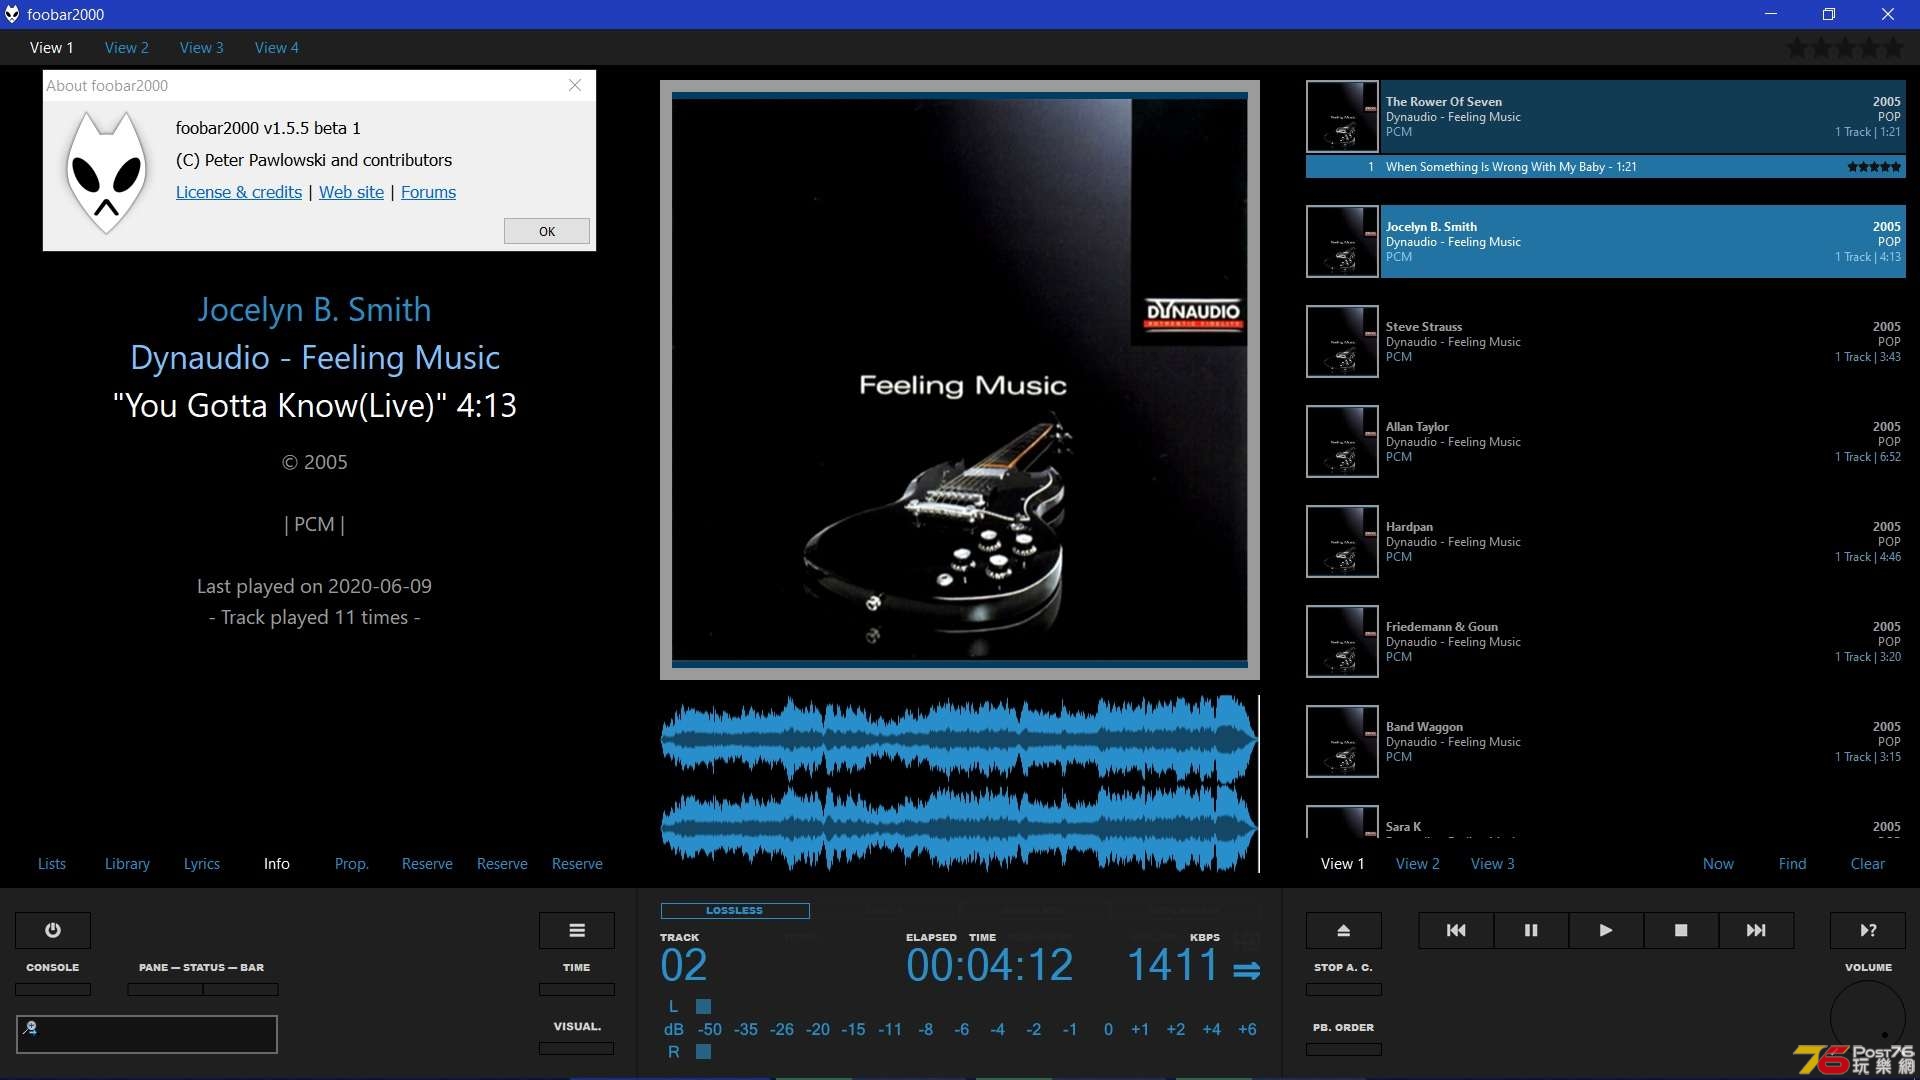Select the Band Waggon album row
The width and height of the screenshot is (1920, 1080).
[1606, 742]
